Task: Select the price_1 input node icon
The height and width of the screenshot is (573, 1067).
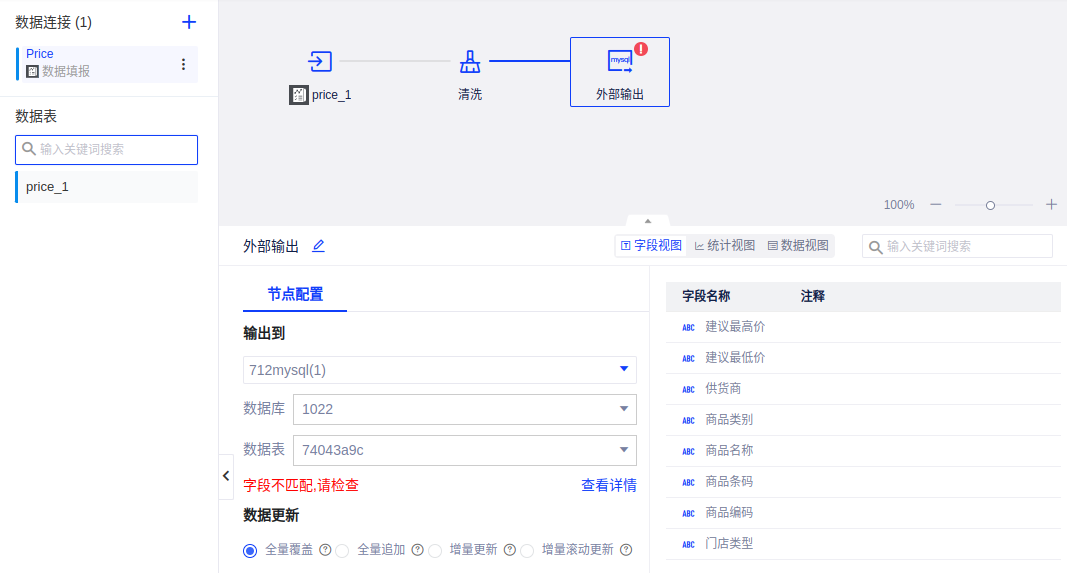Action: pyautogui.click(x=320, y=62)
